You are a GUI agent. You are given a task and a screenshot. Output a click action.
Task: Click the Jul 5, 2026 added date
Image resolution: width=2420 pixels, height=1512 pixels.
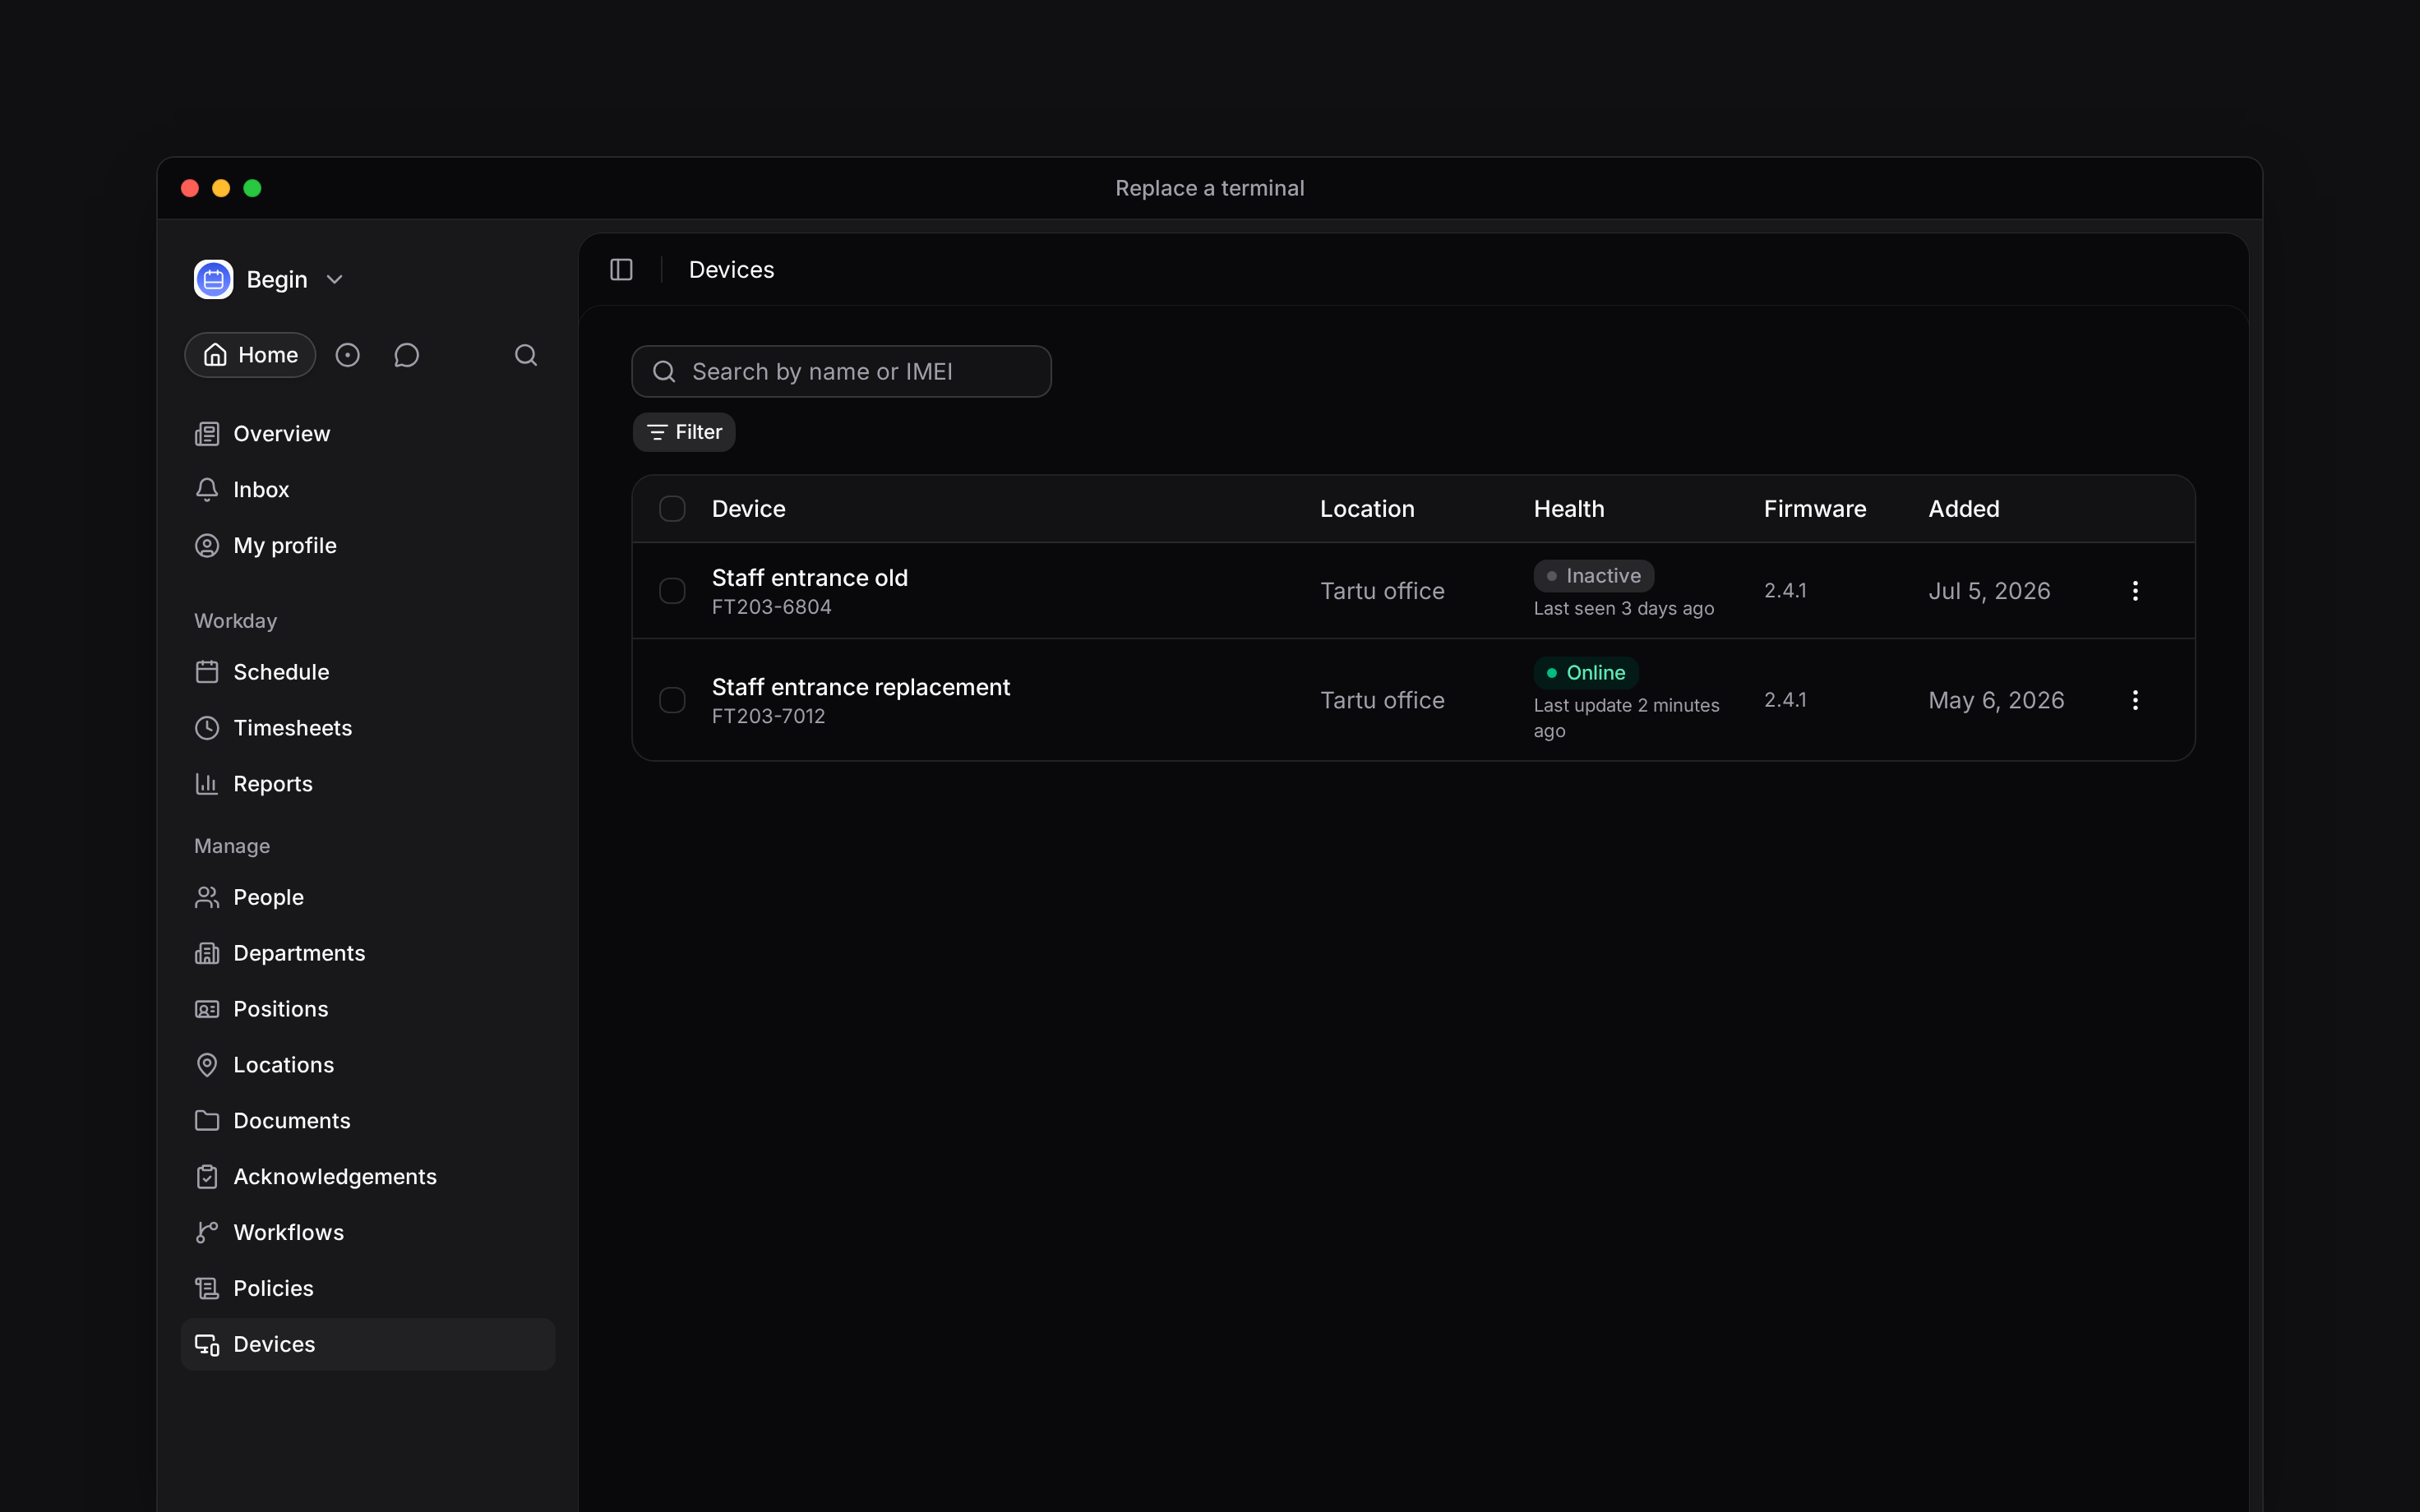pos(1990,591)
